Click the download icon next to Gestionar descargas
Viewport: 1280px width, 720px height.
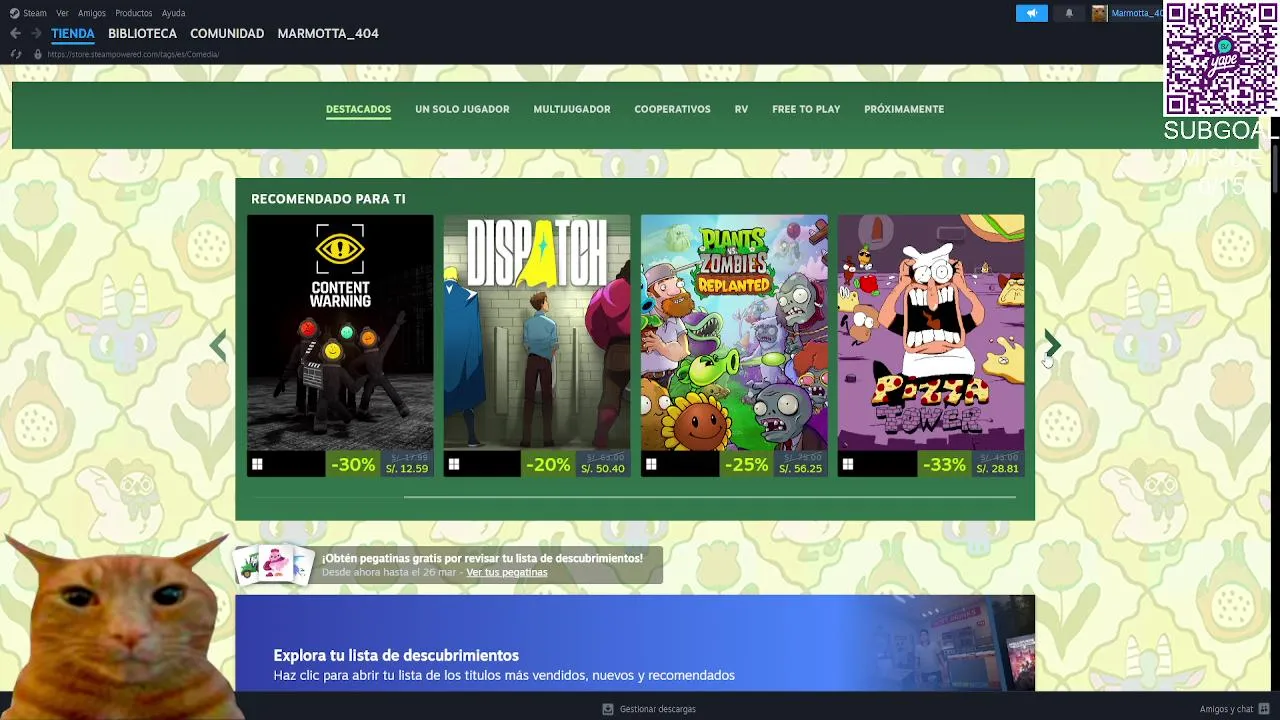607,709
